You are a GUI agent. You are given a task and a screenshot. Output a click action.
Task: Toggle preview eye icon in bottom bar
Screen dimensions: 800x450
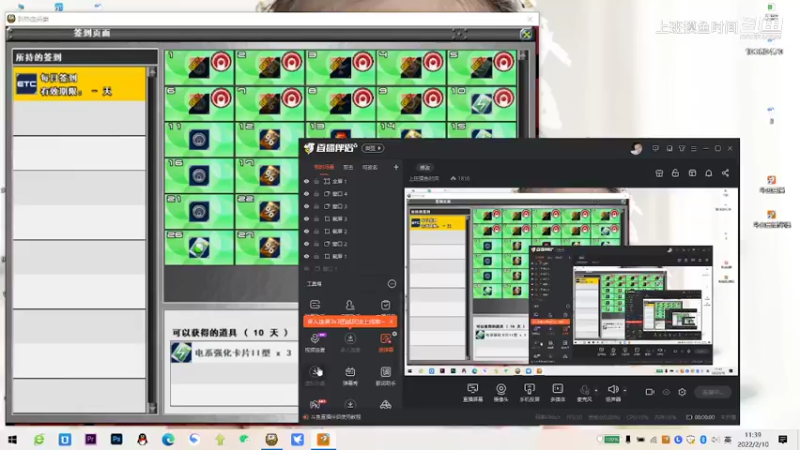point(666,392)
